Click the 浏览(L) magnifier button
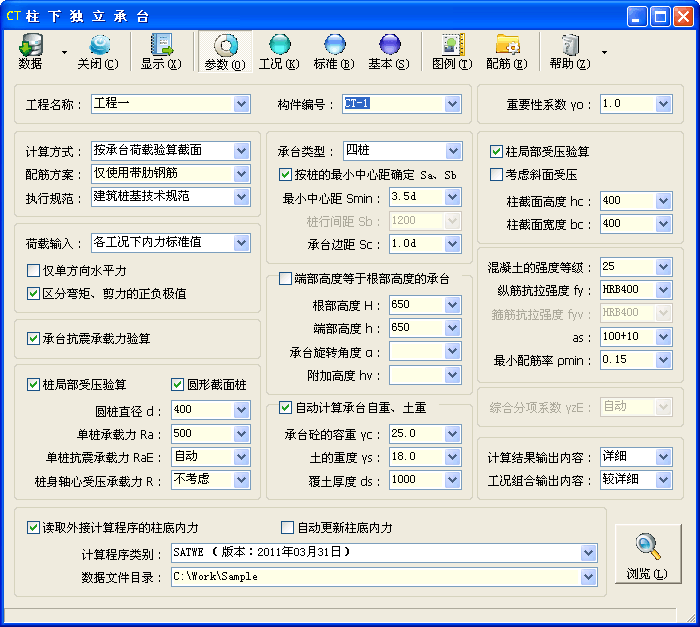Screen dimensions: 700x627 coord(648,554)
